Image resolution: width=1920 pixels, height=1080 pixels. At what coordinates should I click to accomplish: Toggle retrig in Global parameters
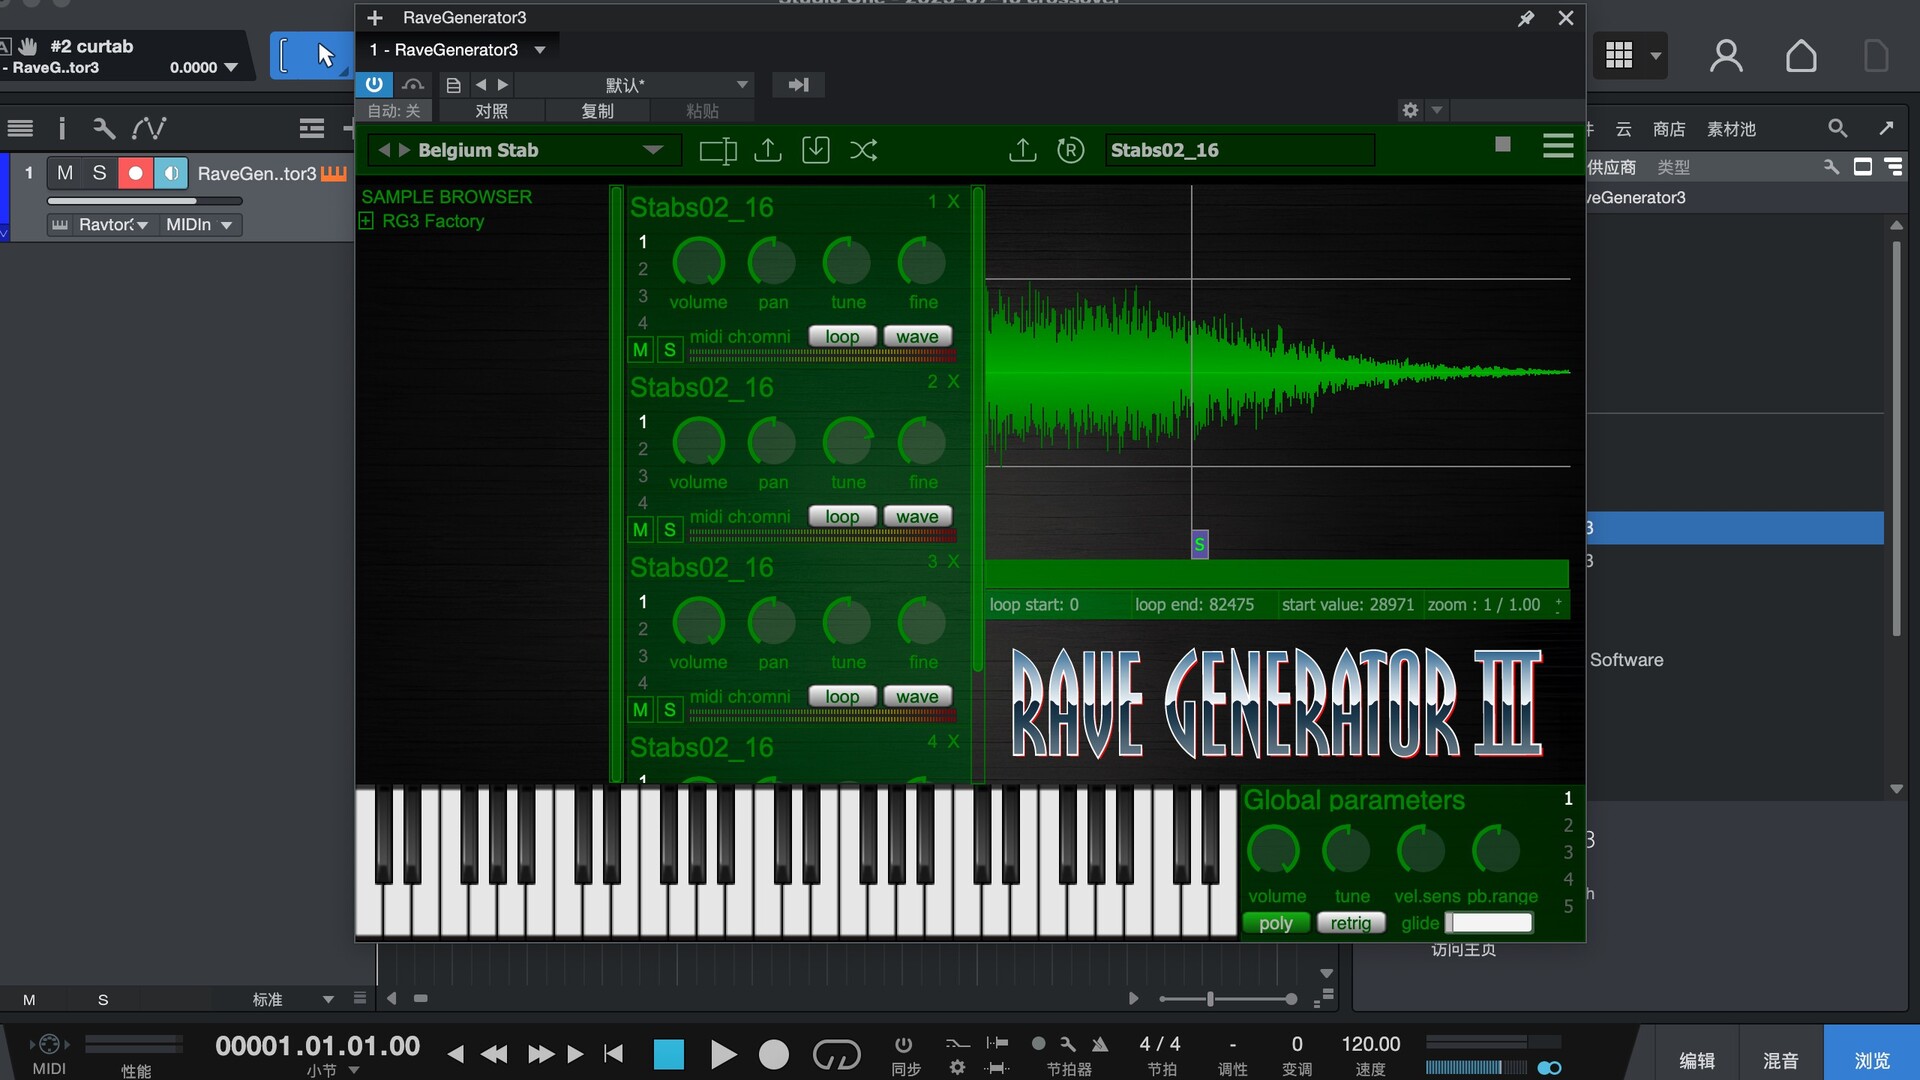(x=1351, y=923)
